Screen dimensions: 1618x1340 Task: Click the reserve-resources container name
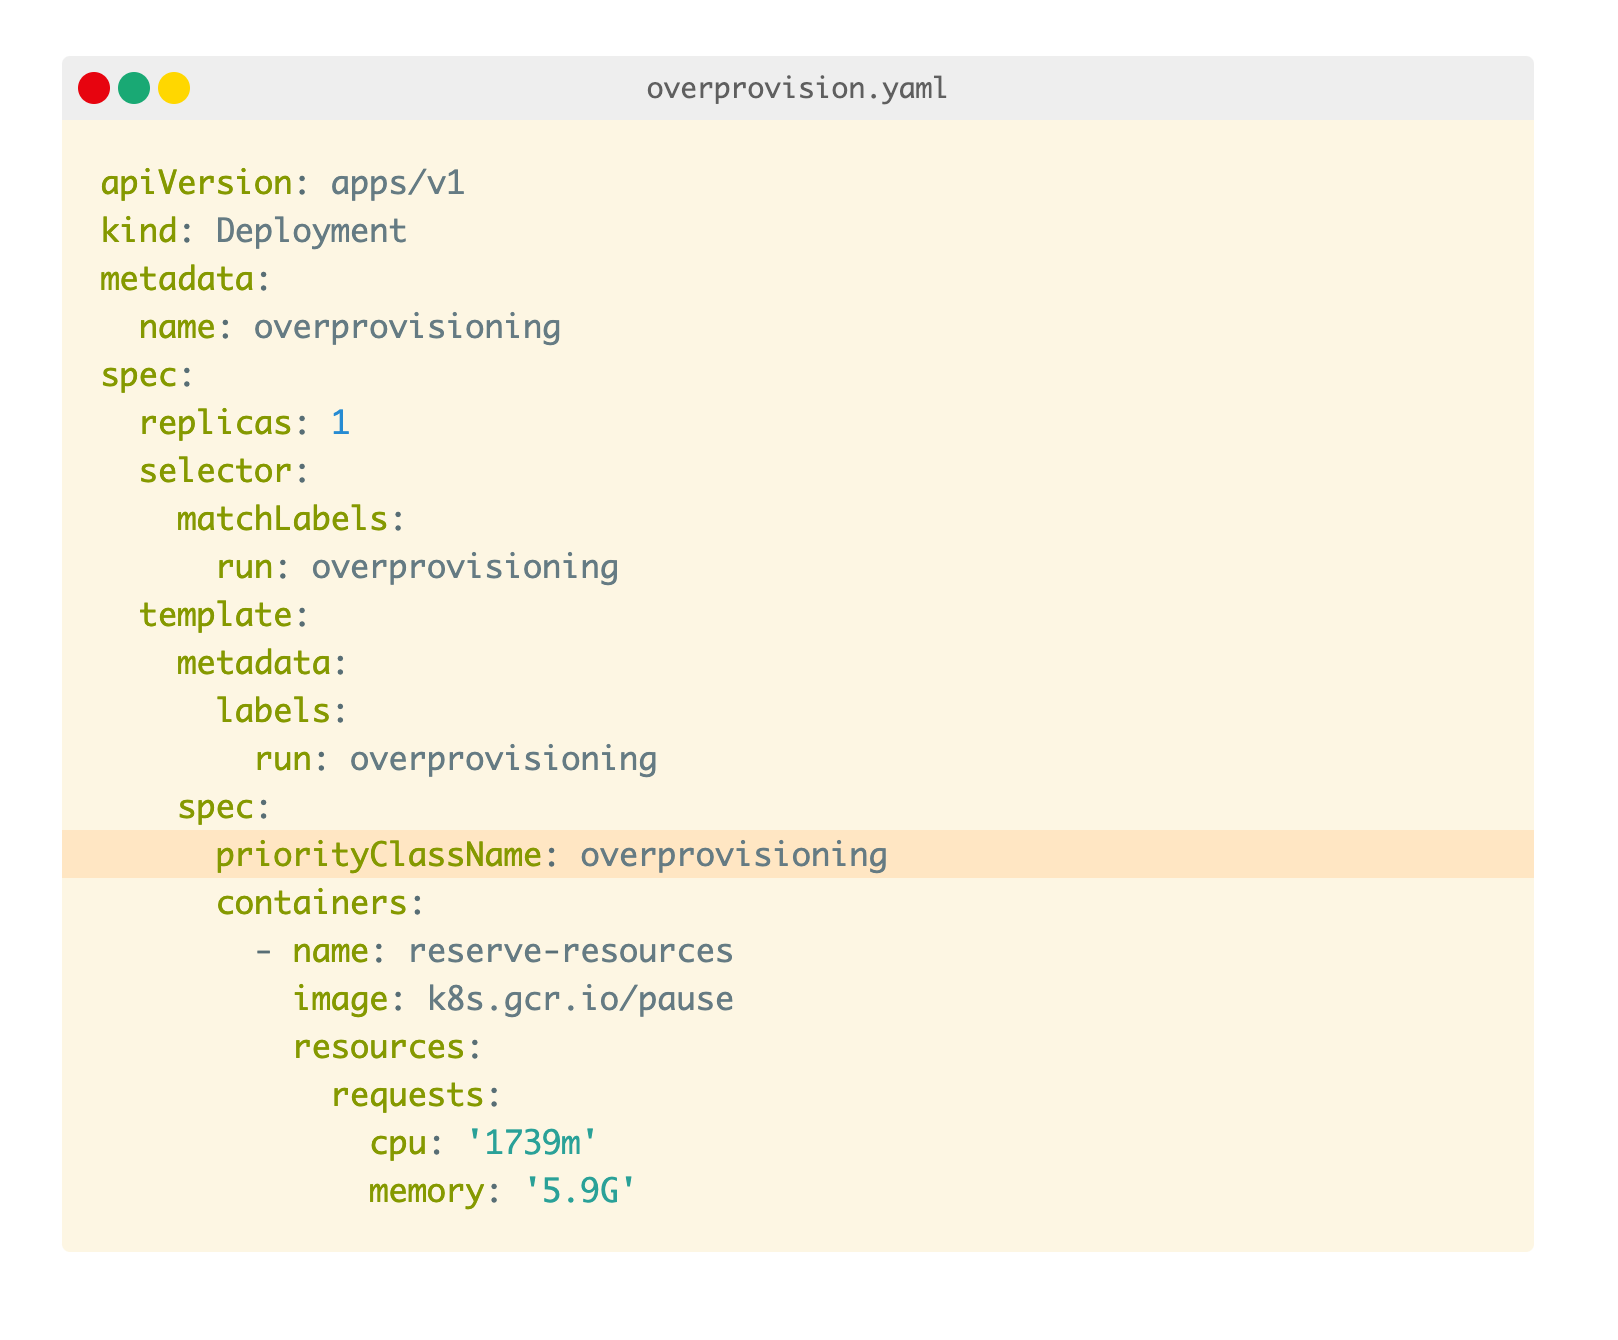(570, 952)
